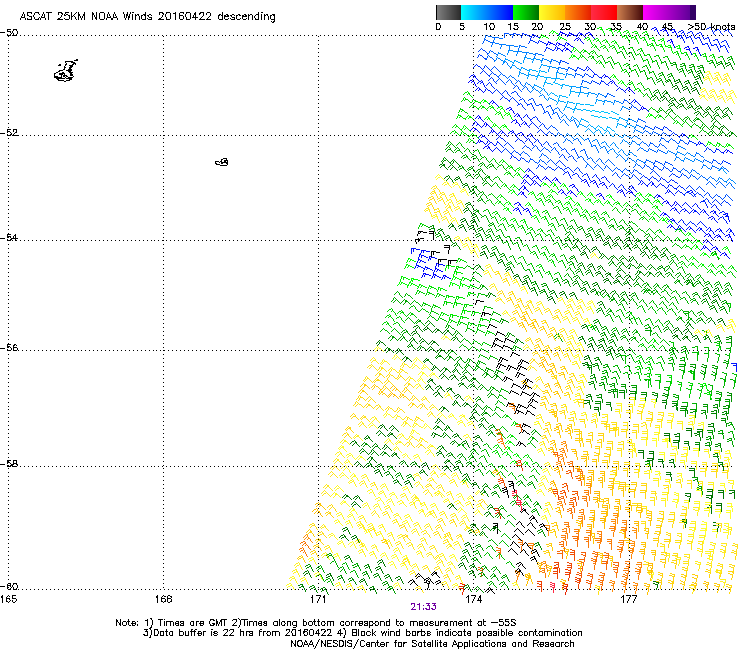Click the yellow 20-25 knots legend segment
This screenshot has width=740, height=650.
pyautogui.click(x=552, y=12)
